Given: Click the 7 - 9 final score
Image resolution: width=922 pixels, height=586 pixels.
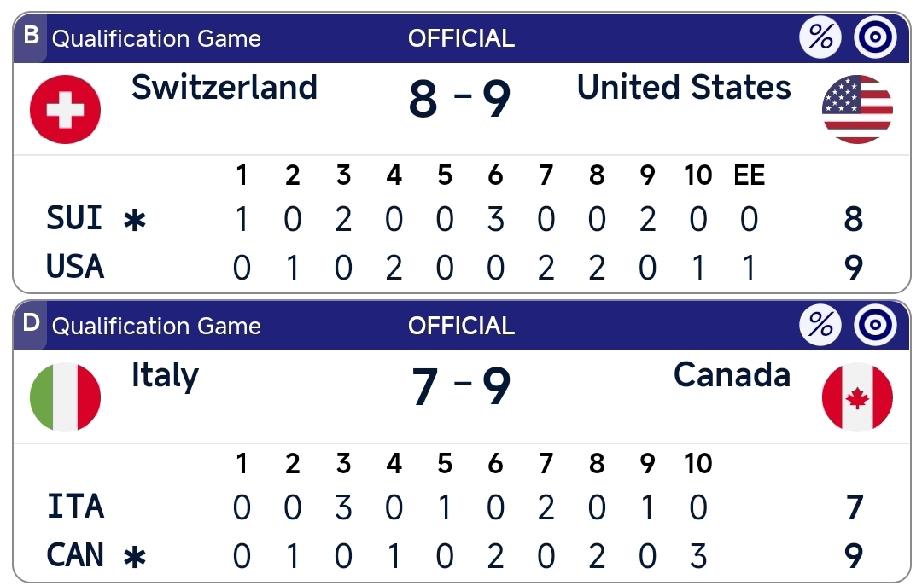Looking at the screenshot, I should tap(460, 388).
